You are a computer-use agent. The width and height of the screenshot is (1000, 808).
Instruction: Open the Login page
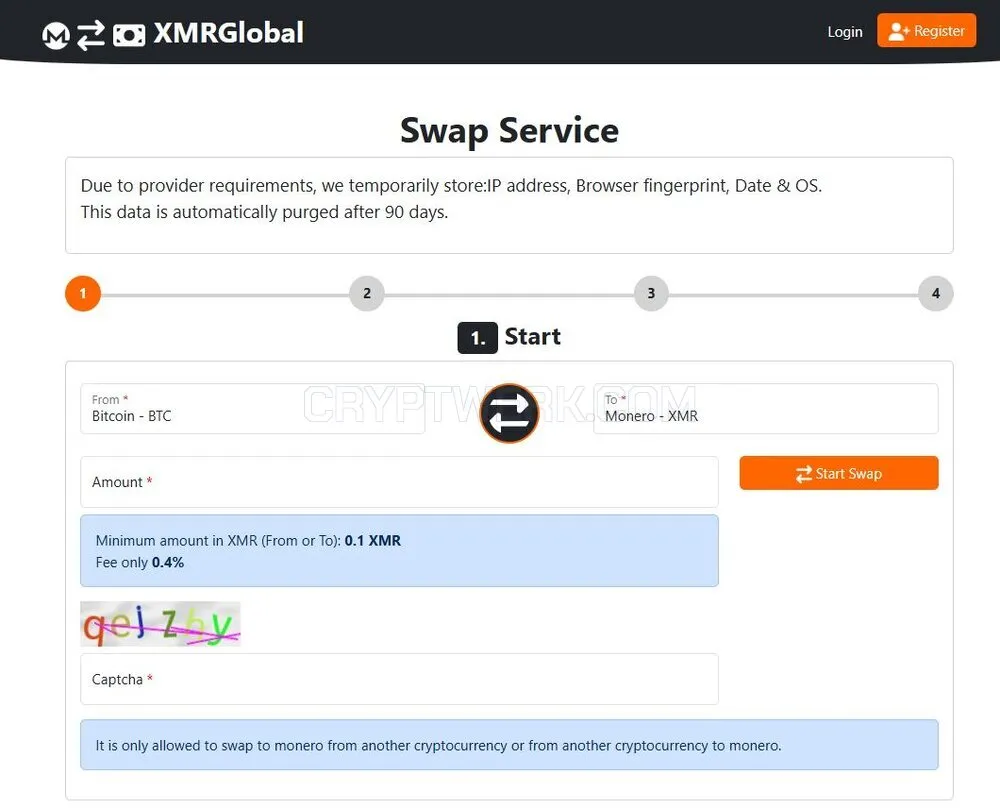(x=844, y=32)
